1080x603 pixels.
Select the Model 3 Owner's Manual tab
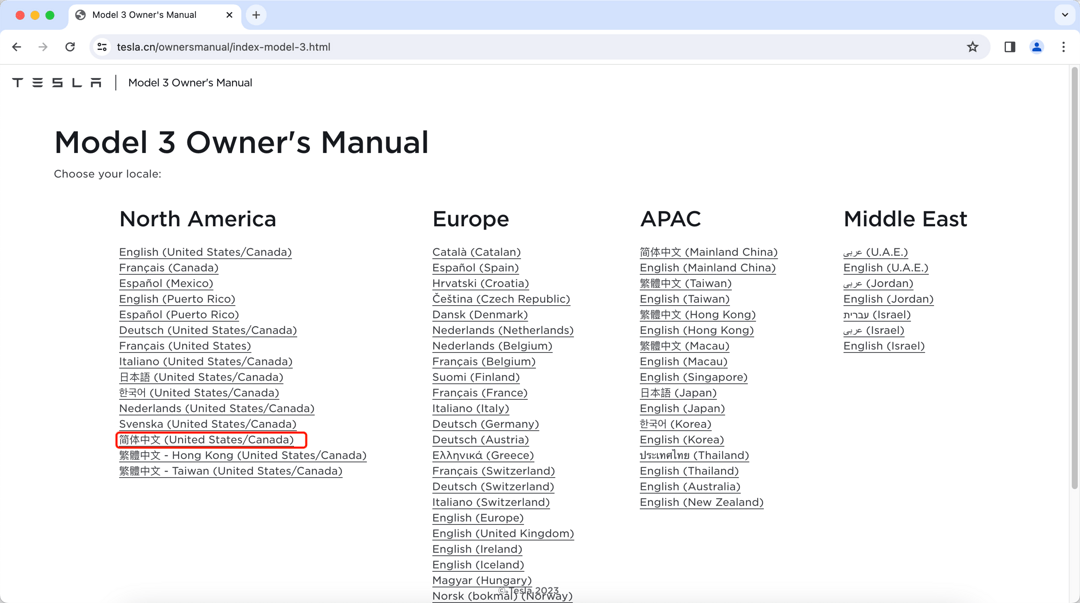[x=154, y=14]
